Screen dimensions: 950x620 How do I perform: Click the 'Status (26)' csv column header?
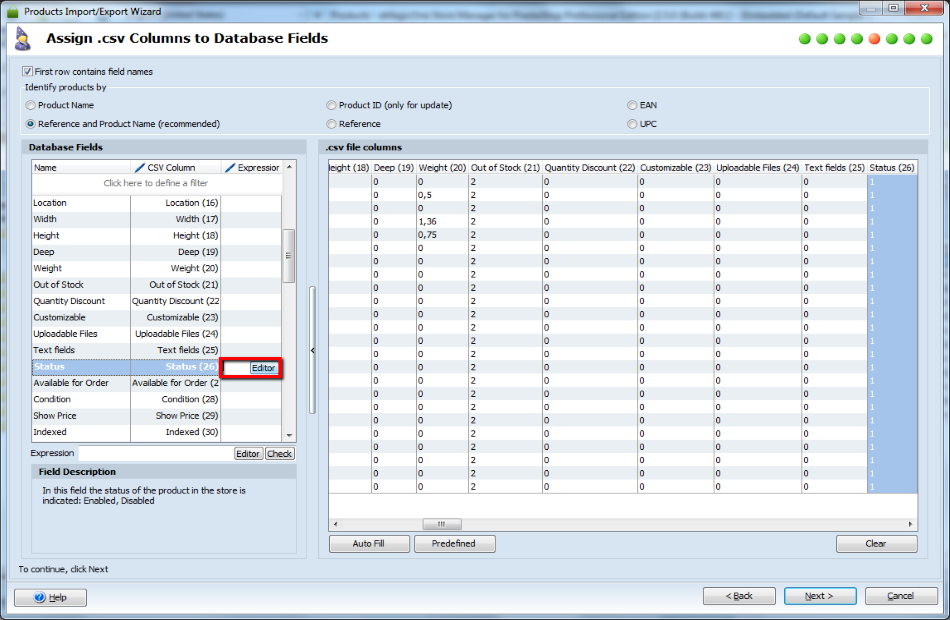(892, 168)
